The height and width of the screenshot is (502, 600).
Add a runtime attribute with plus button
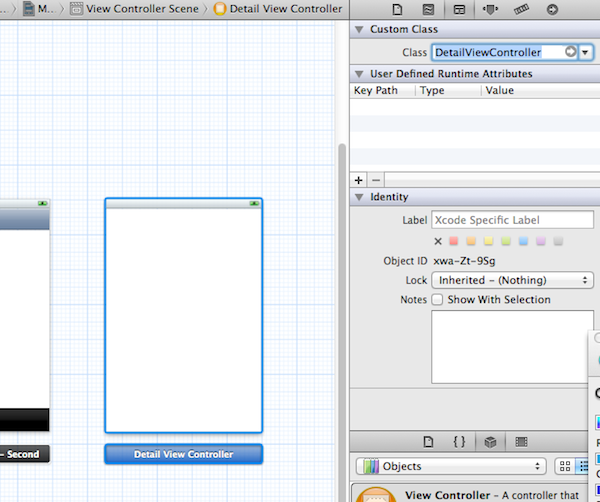pyautogui.click(x=359, y=180)
